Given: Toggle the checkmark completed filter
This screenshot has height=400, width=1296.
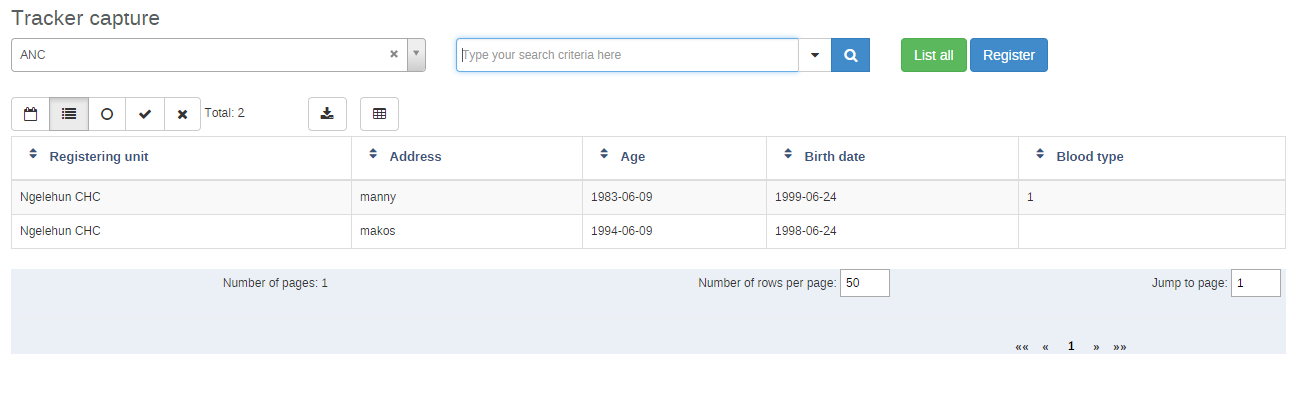Looking at the screenshot, I should coord(145,114).
